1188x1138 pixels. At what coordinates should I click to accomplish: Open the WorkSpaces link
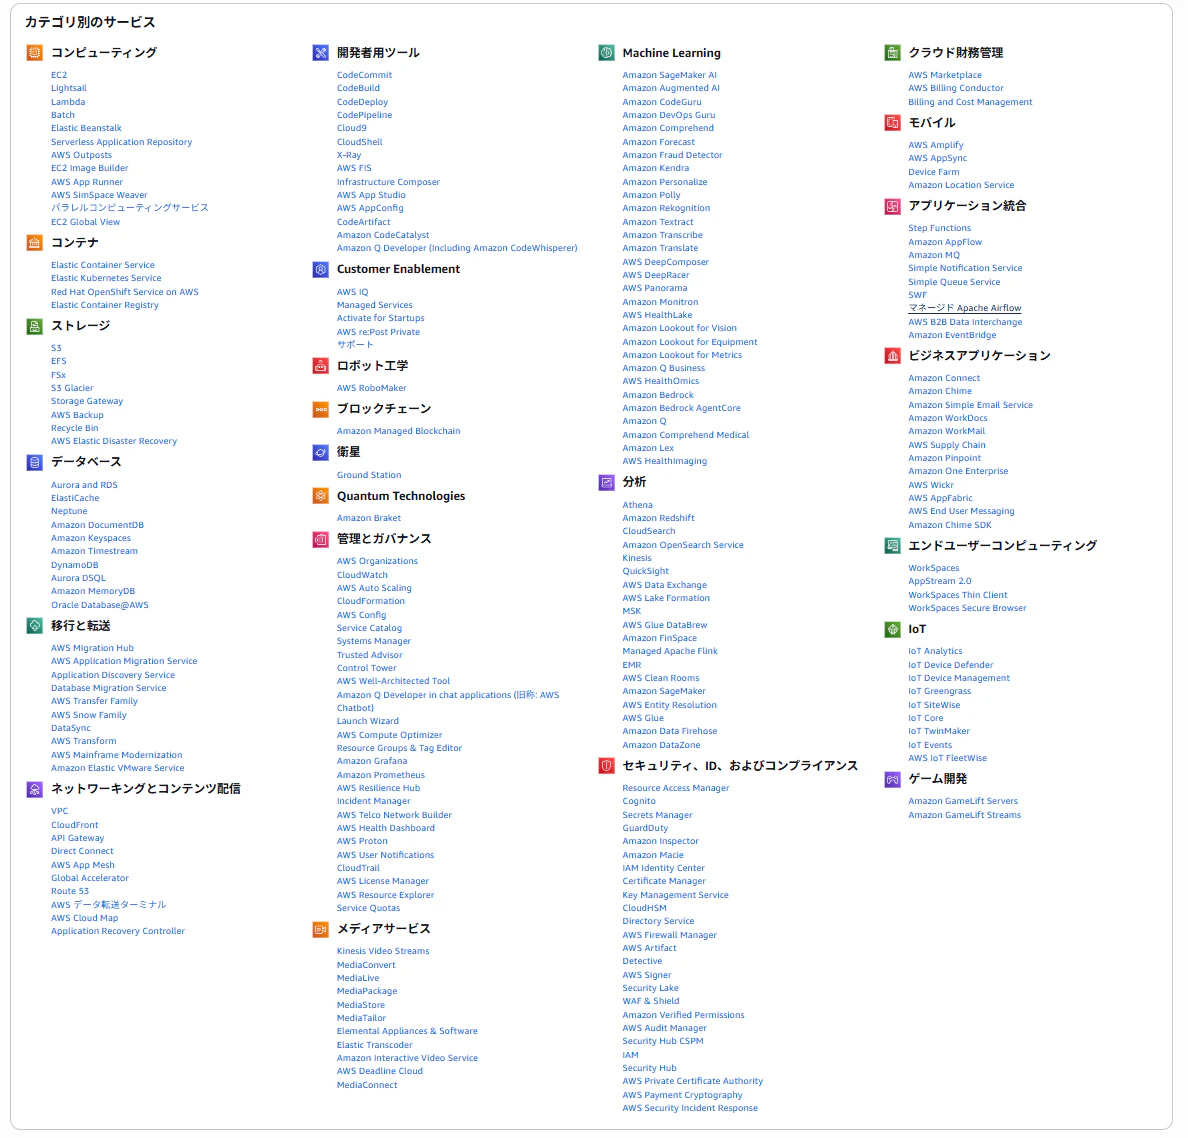(x=933, y=568)
